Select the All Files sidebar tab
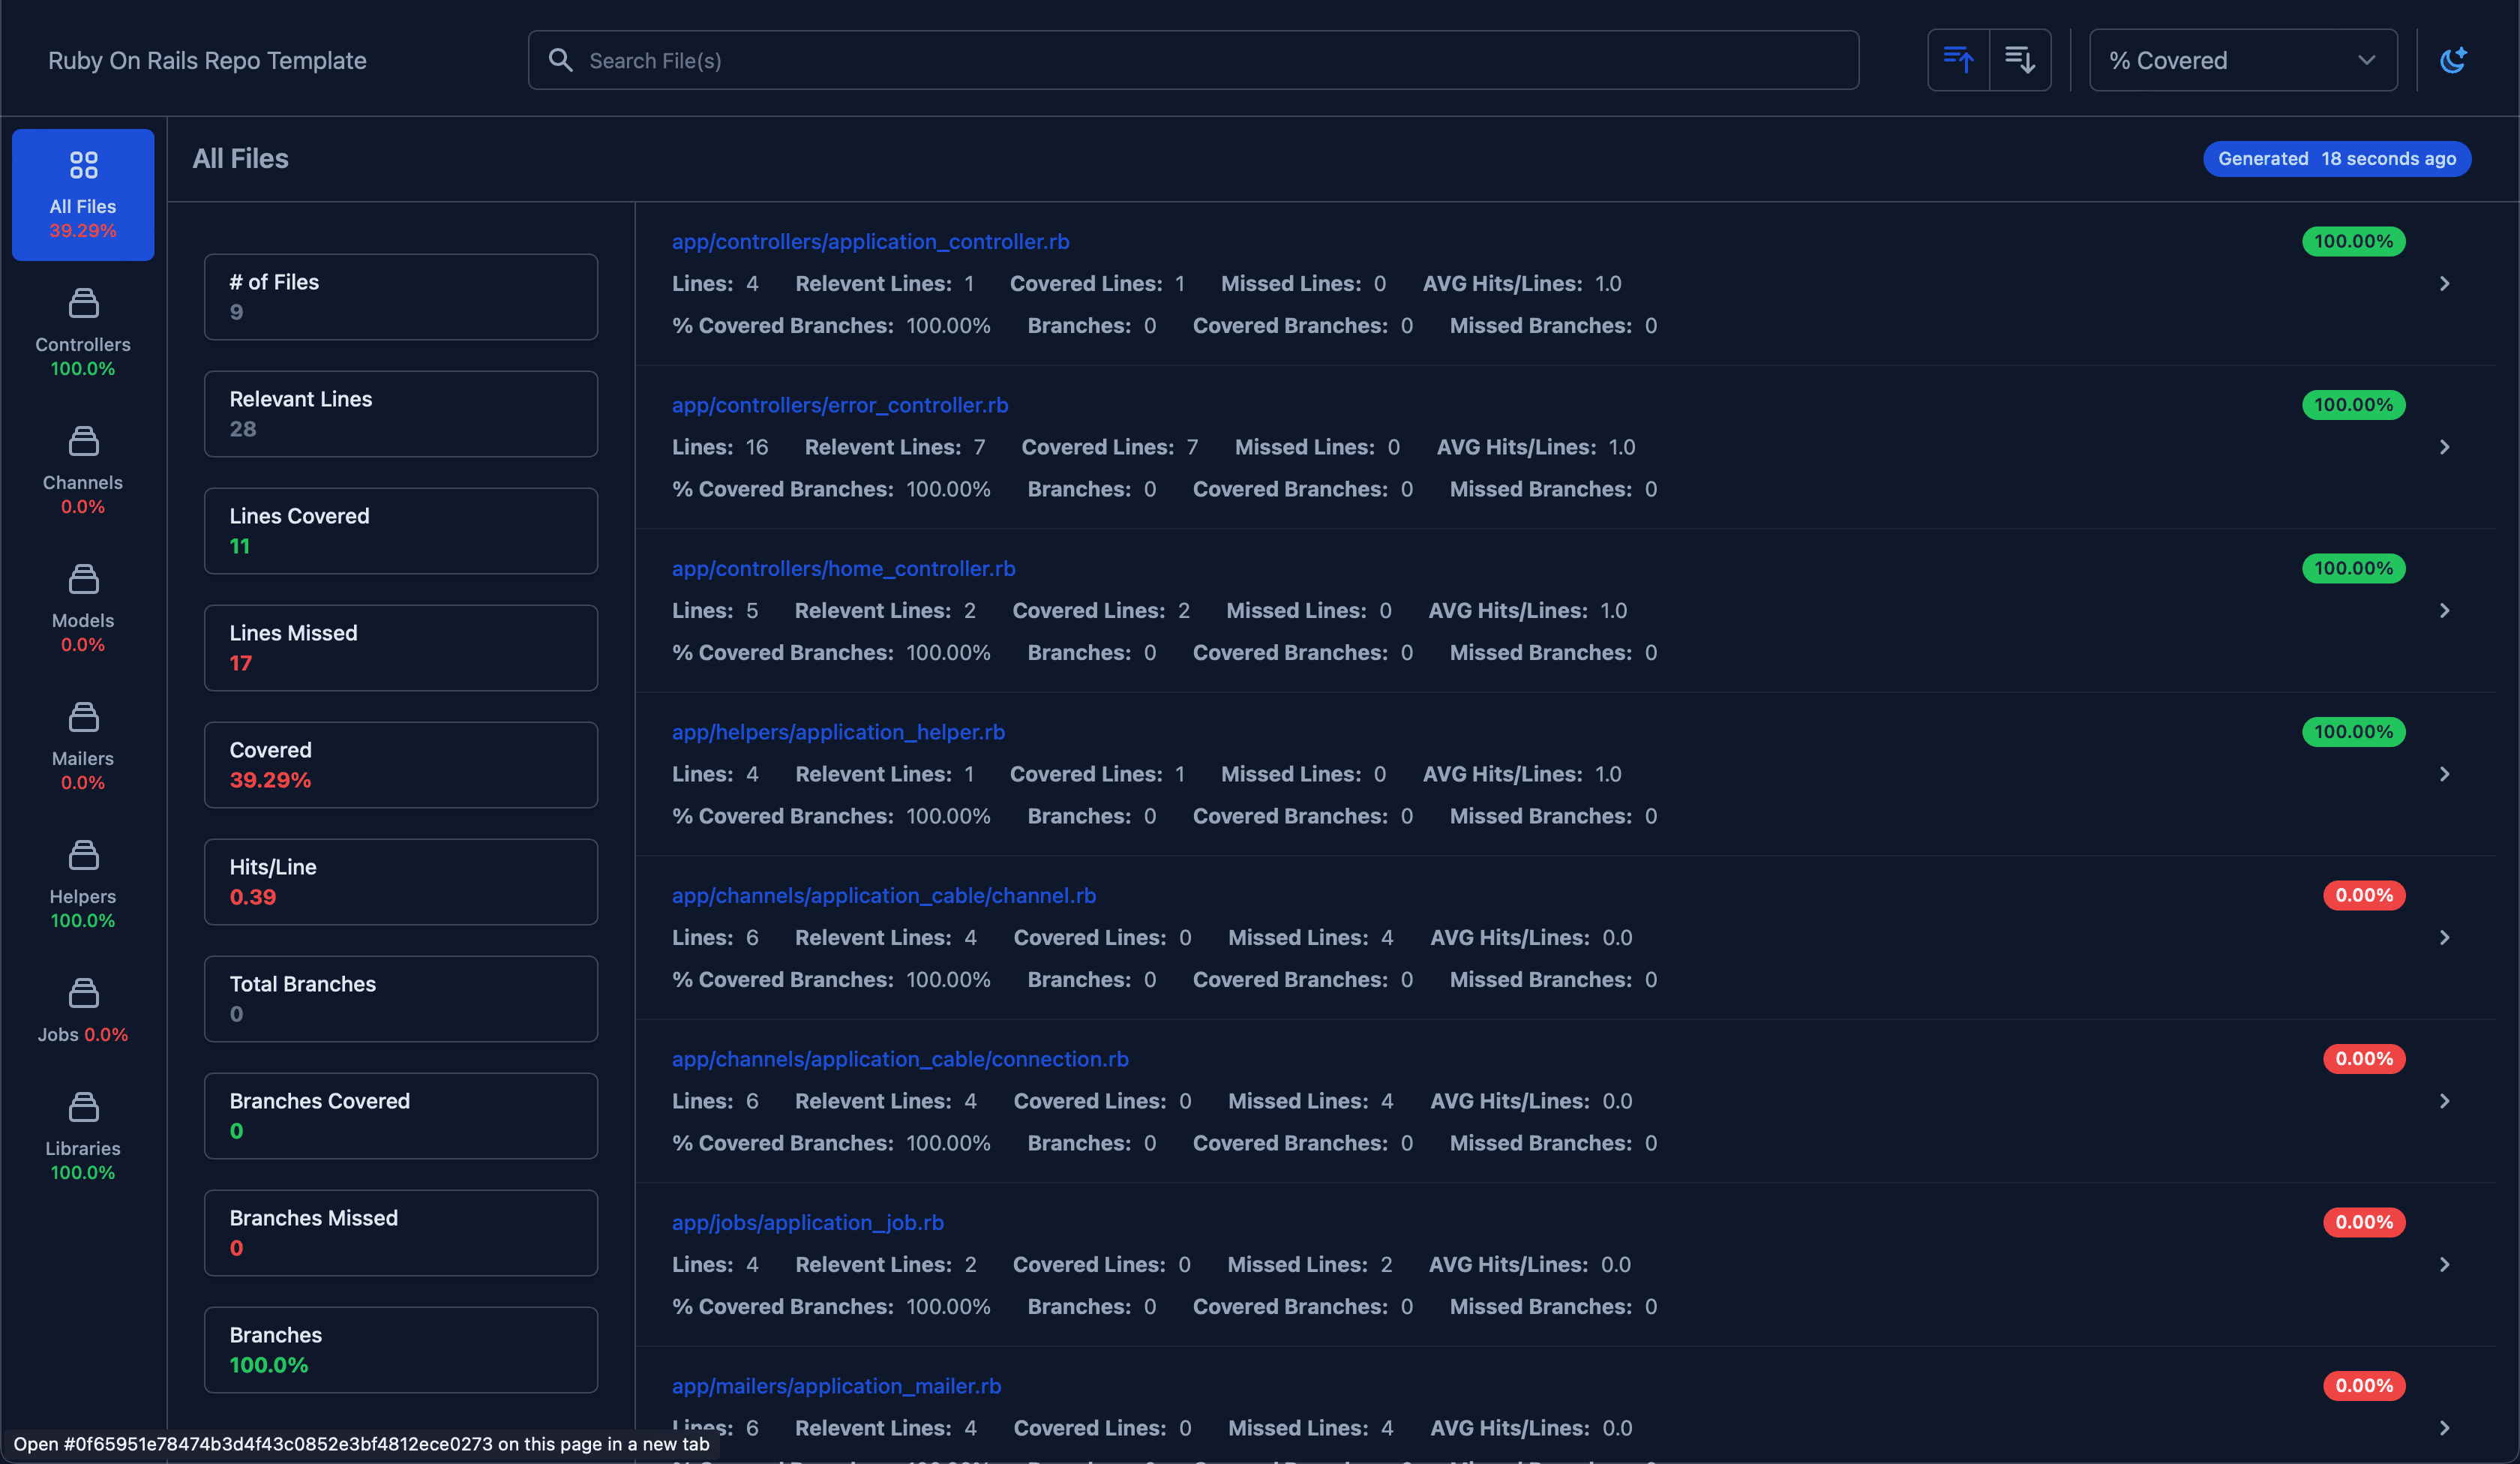 coord(83,195)
